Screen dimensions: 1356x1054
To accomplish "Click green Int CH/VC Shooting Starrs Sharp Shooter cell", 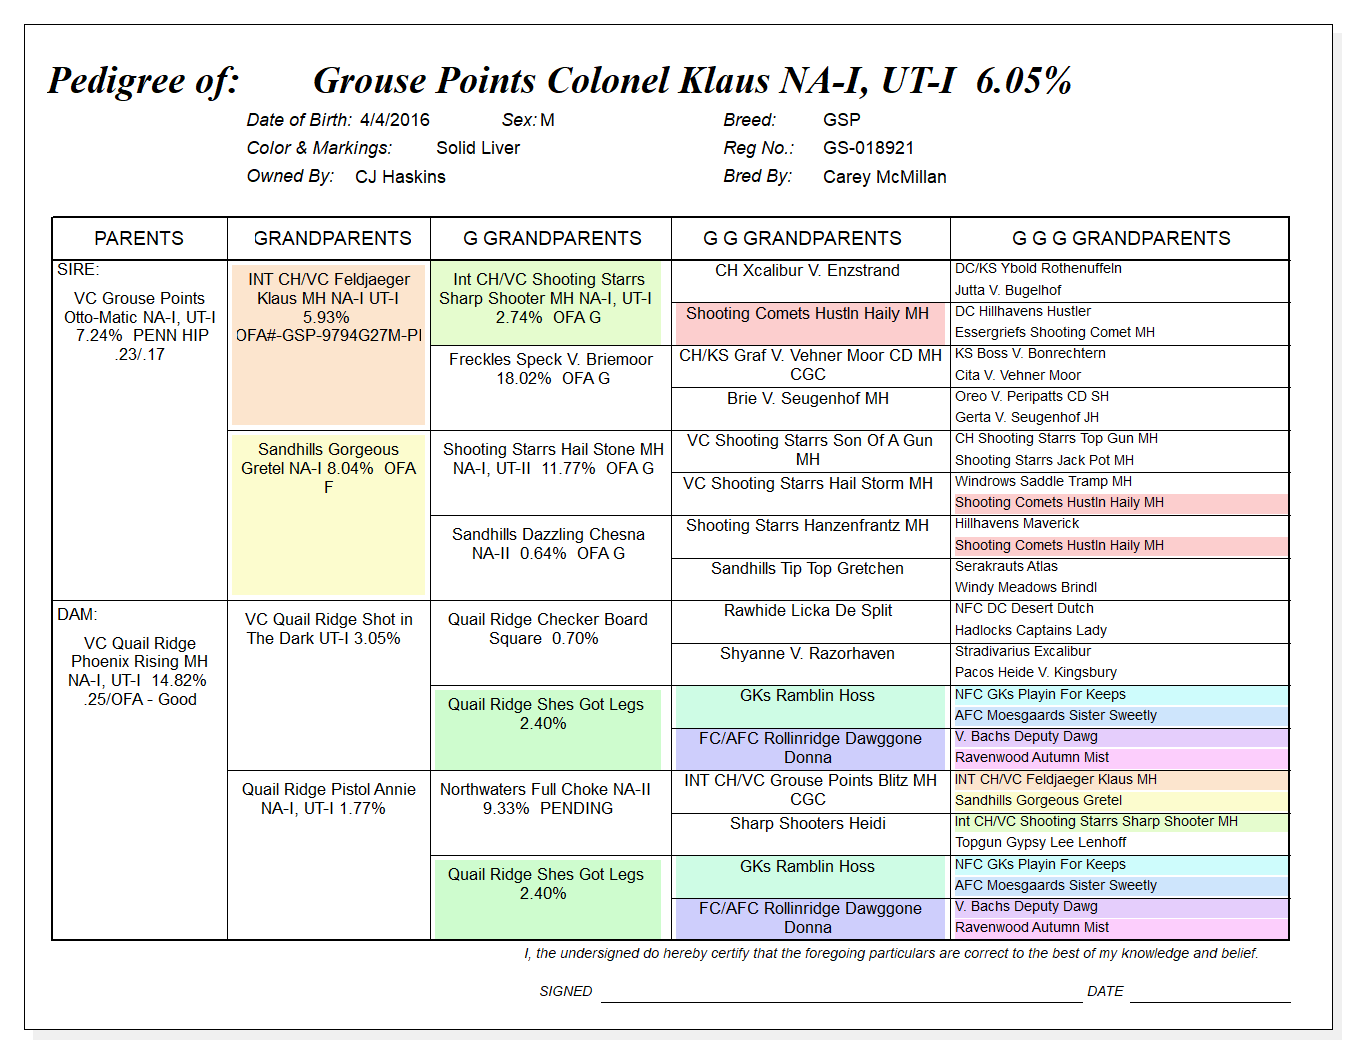I will (546, 303).
